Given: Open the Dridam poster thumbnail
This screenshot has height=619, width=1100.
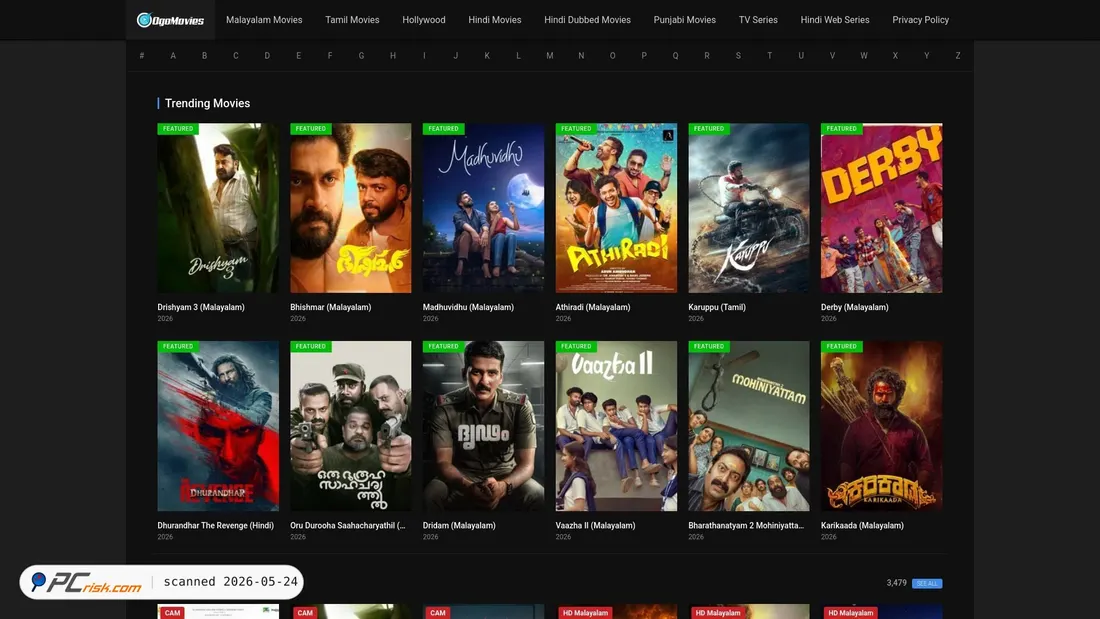Looking at the screenshot, I should coord(483,426).
